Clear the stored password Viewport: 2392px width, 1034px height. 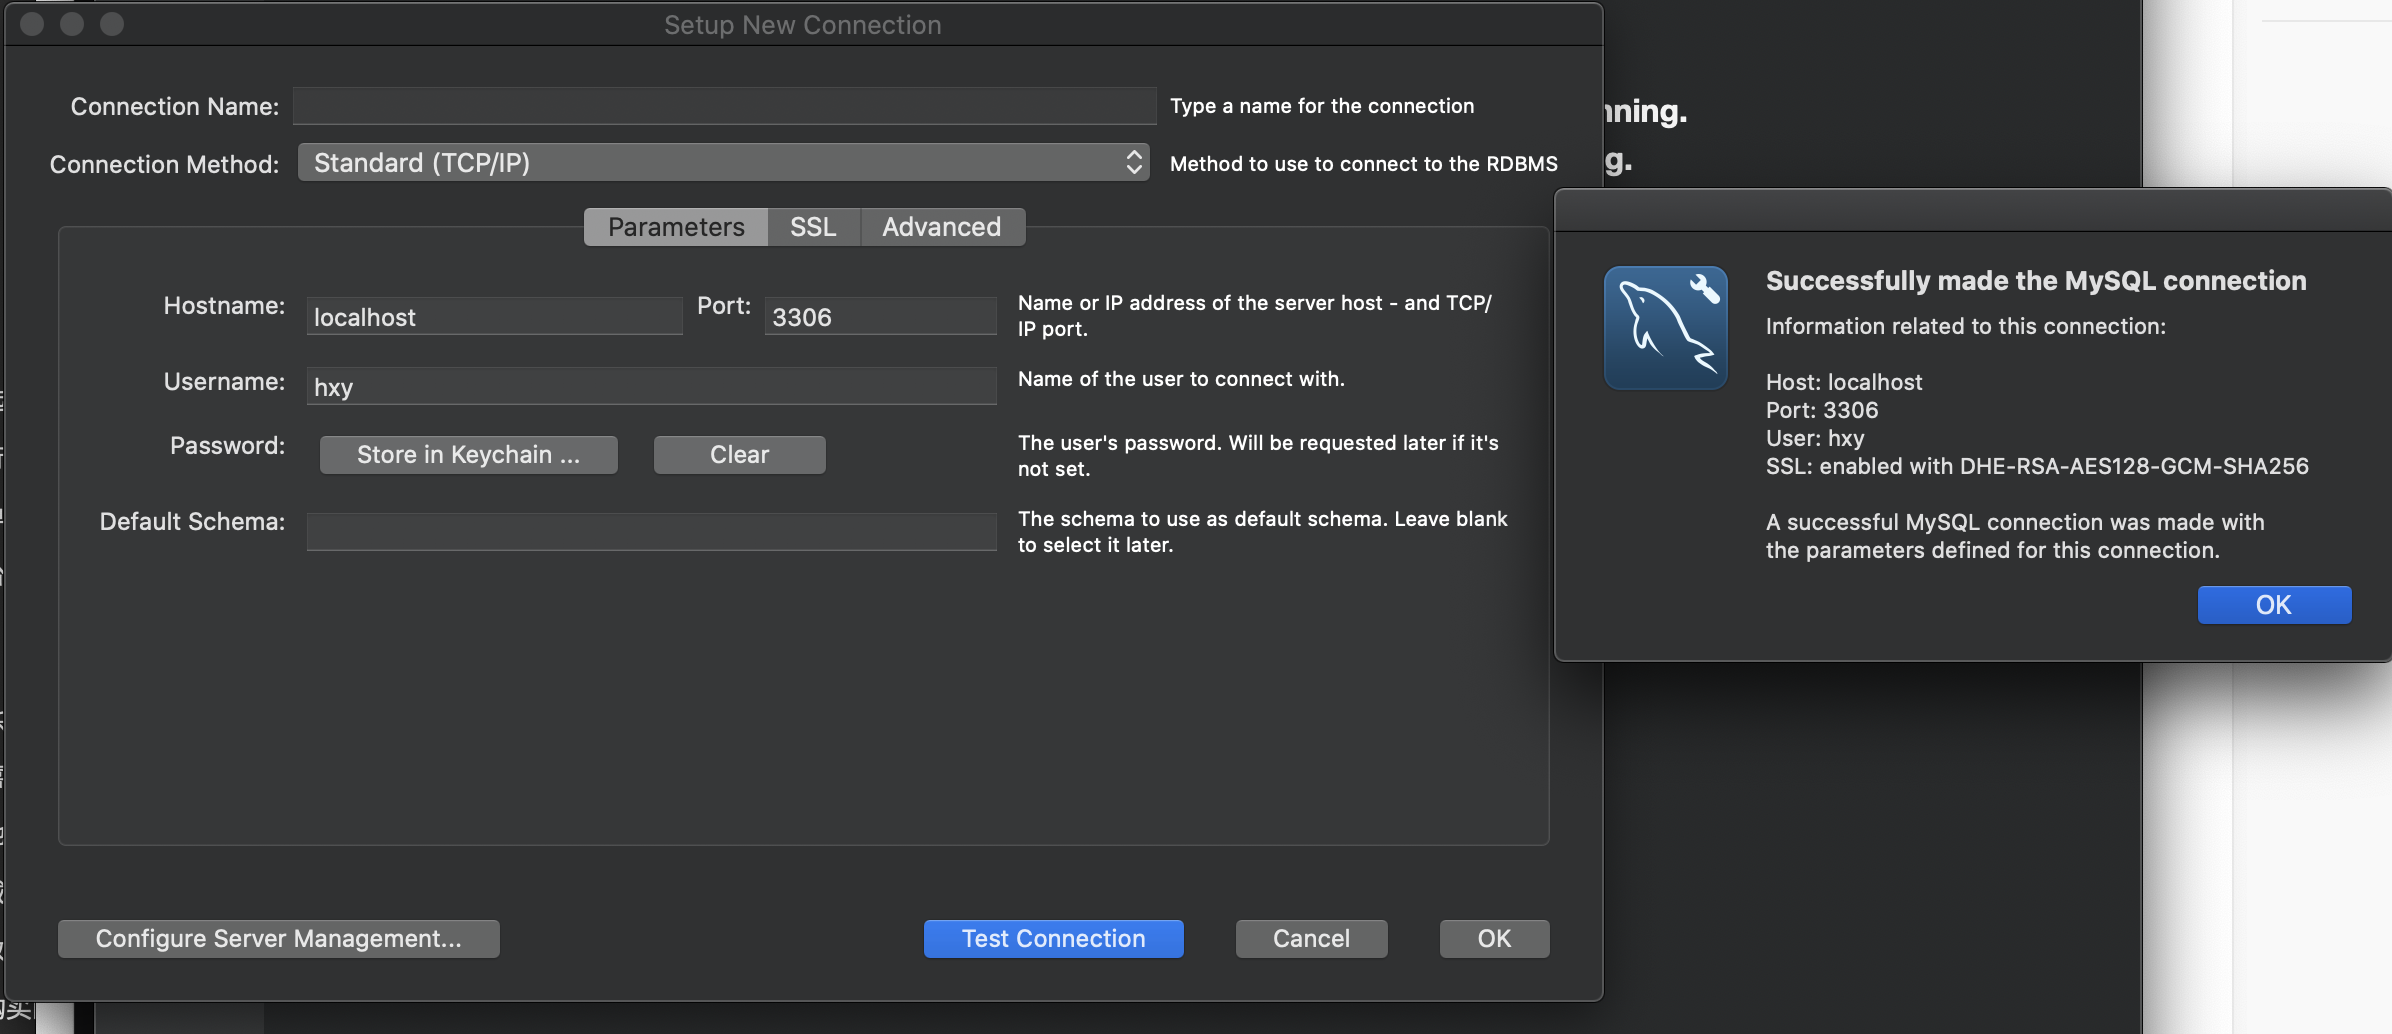point(740,455)
